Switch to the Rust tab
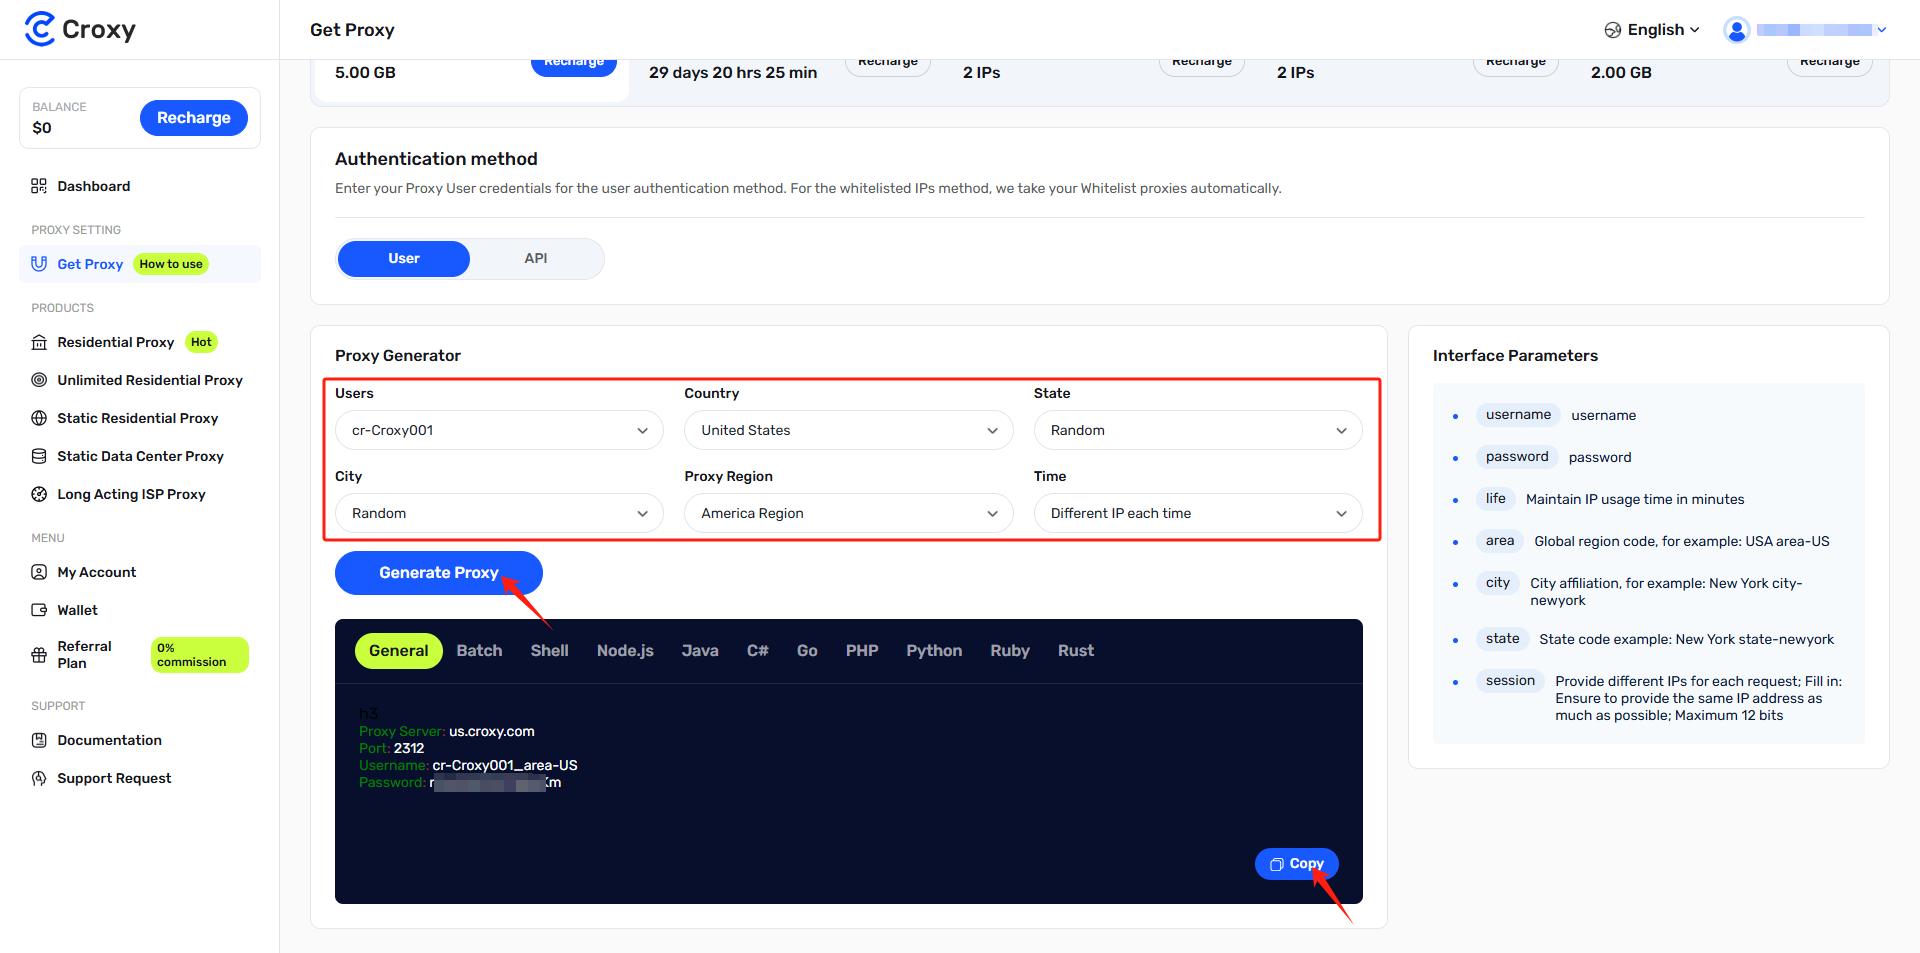The image size is (1920, 953). 1076,651
